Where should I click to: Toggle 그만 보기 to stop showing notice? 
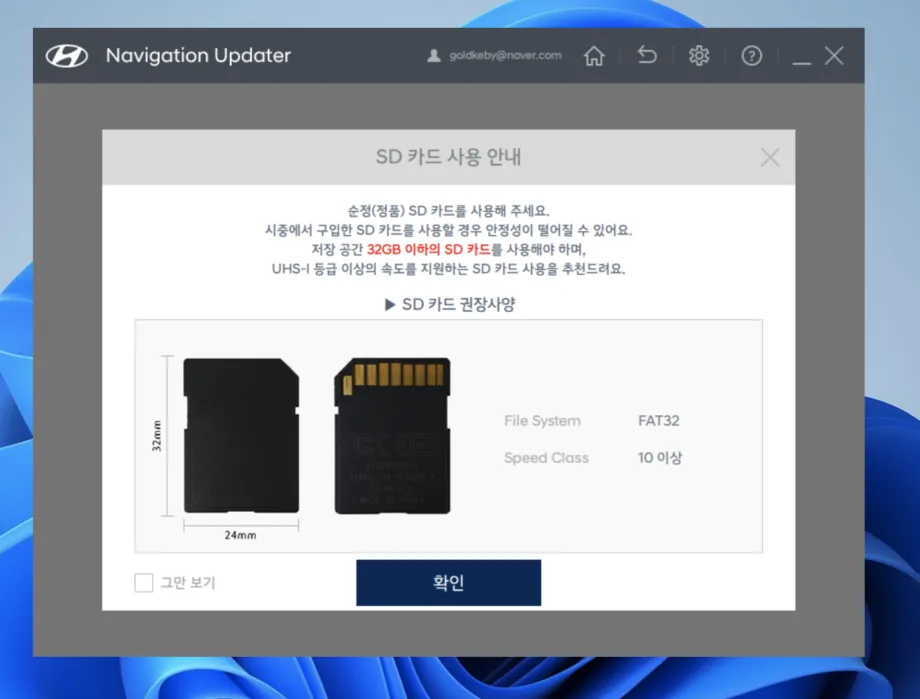pyautogui.click(x=143, y=582)
